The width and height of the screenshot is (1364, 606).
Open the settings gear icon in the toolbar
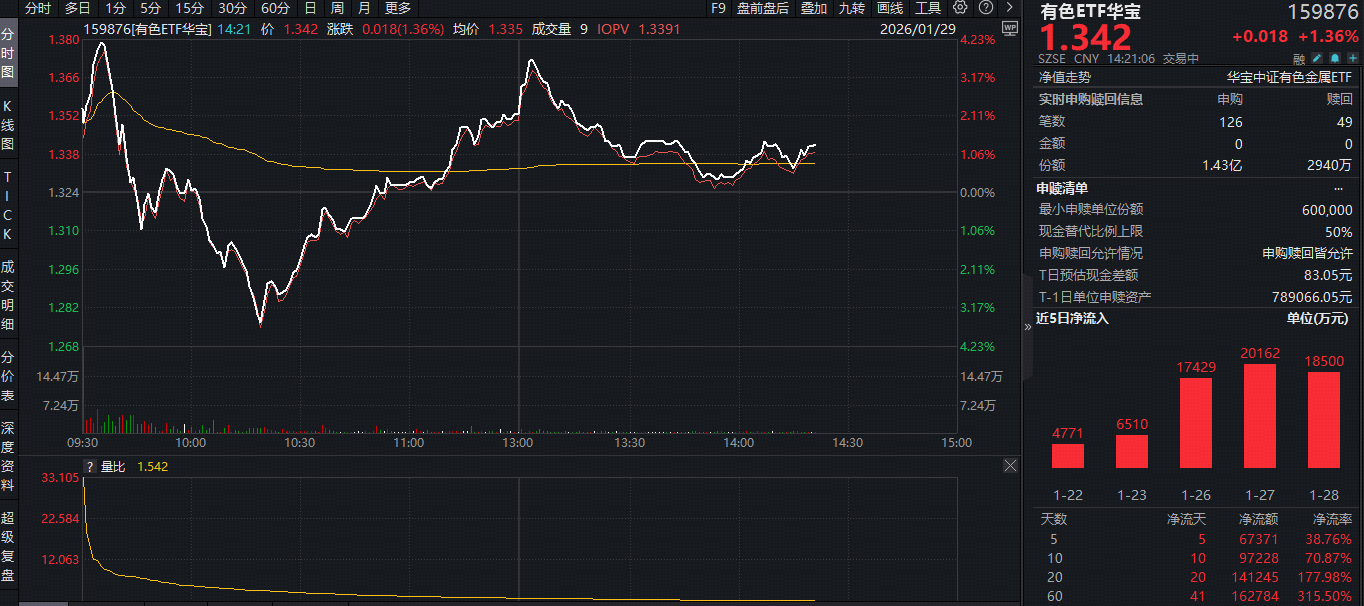[x=960, y=9]
